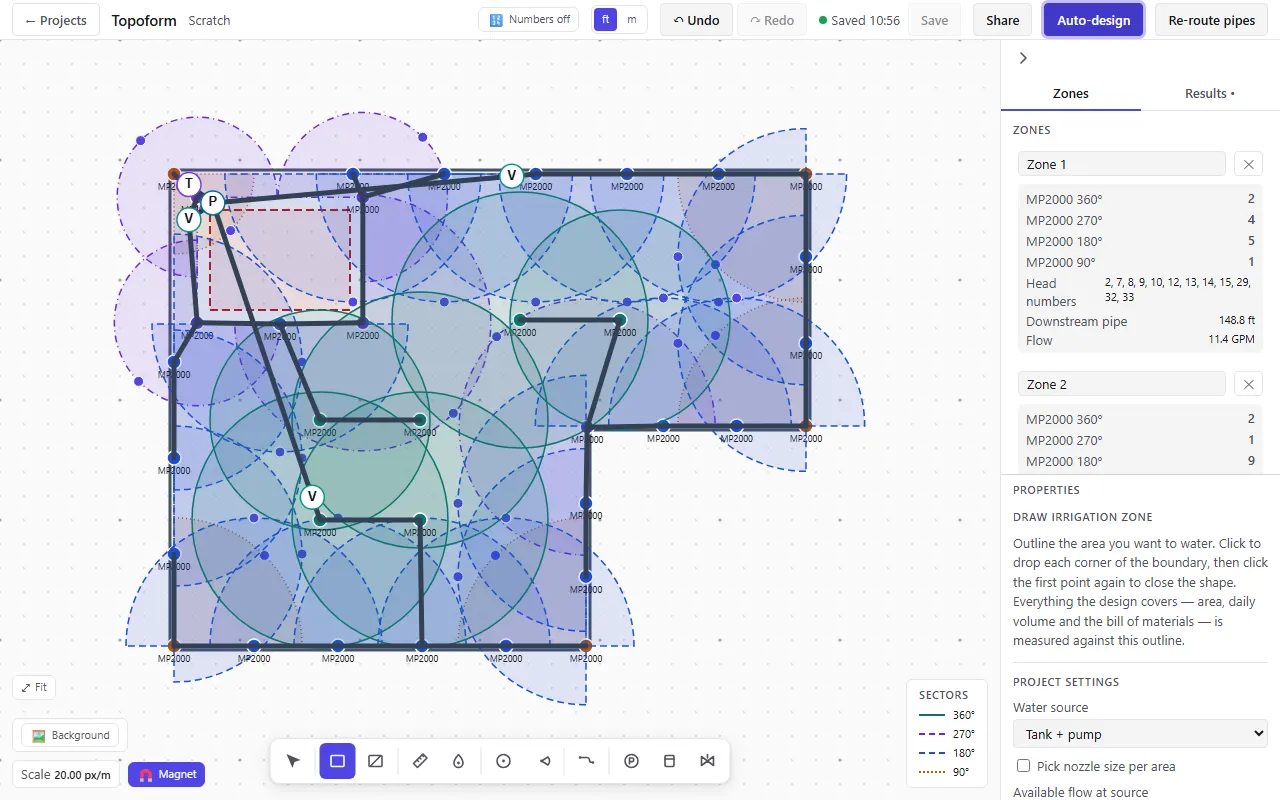Click the Downstream pipe 148.8 ft value

1236,320
